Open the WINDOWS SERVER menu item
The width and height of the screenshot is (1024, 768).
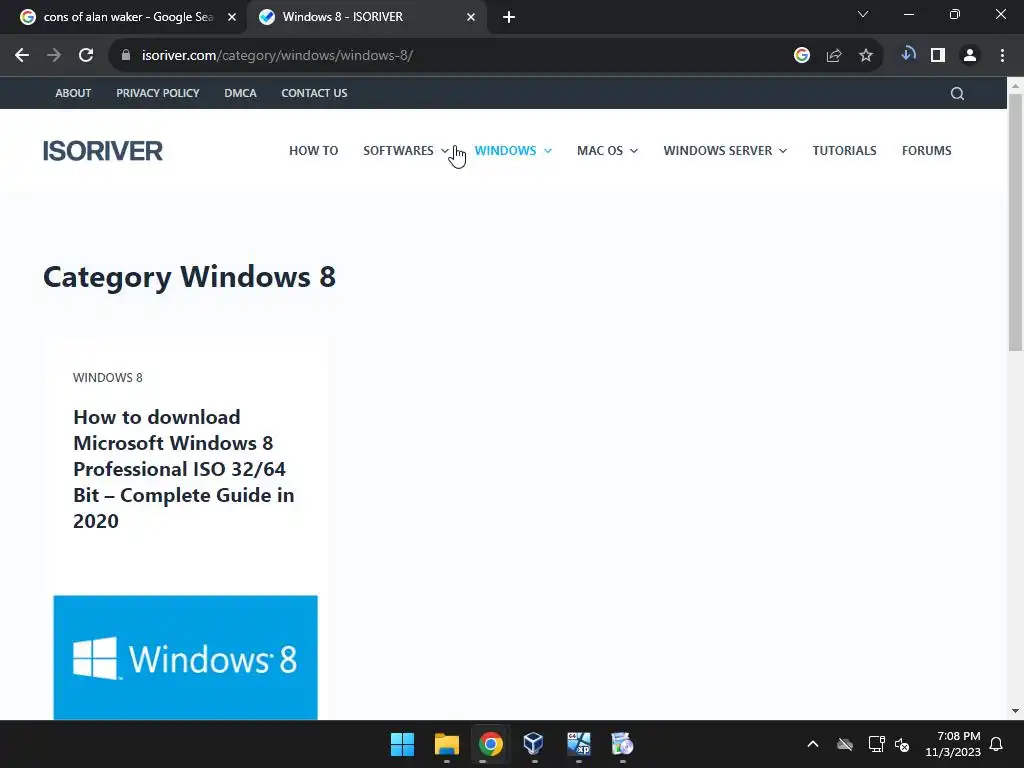click(717, 150)
